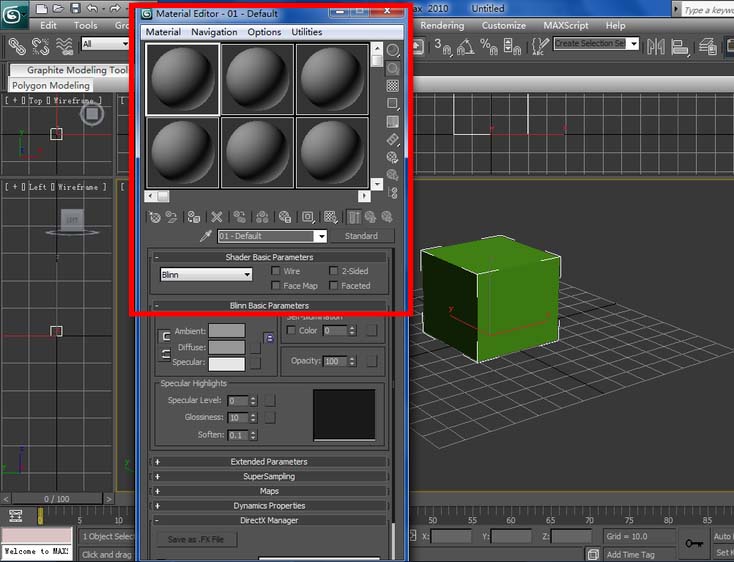This screenshot has height=562, width=734.
Task: Open the Blinn shader type dropdown
Action: click(206, 274)
